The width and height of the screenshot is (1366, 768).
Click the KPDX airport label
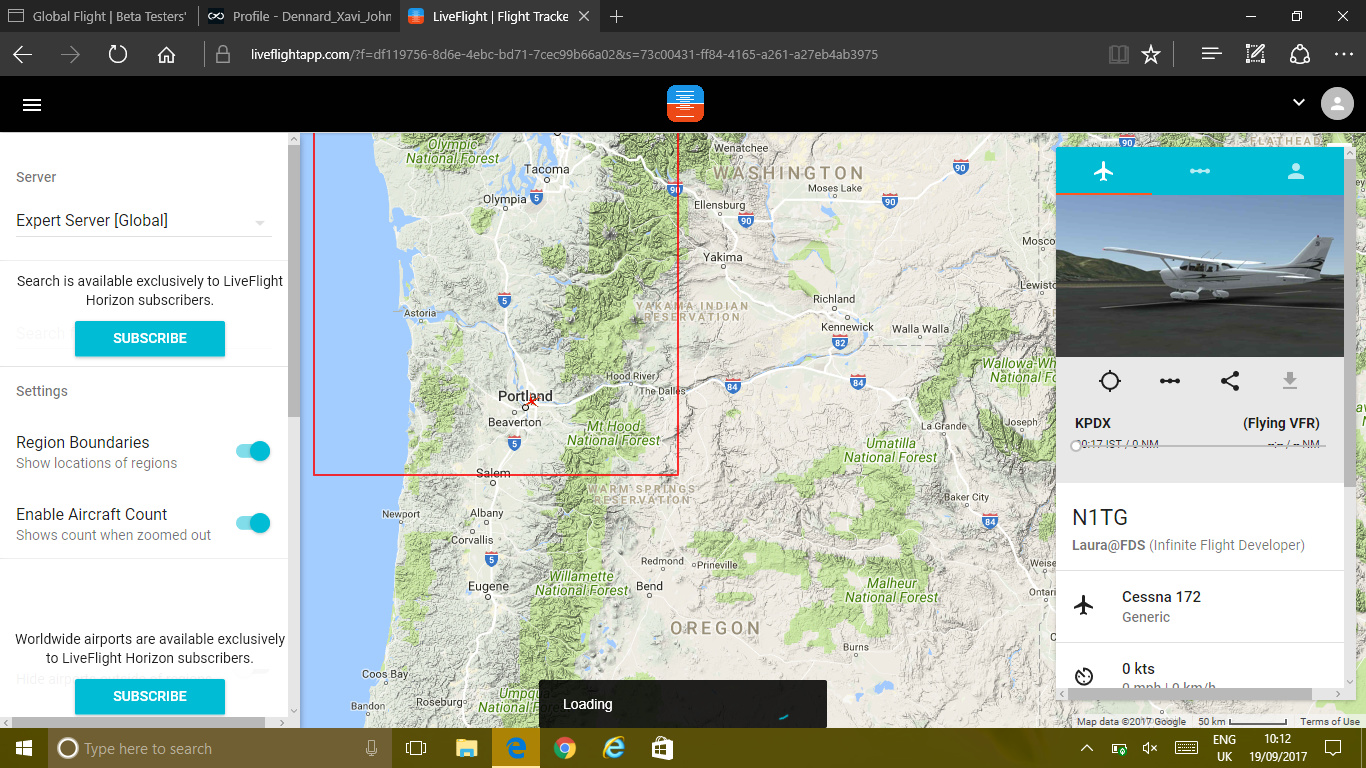coord(1093,423)
